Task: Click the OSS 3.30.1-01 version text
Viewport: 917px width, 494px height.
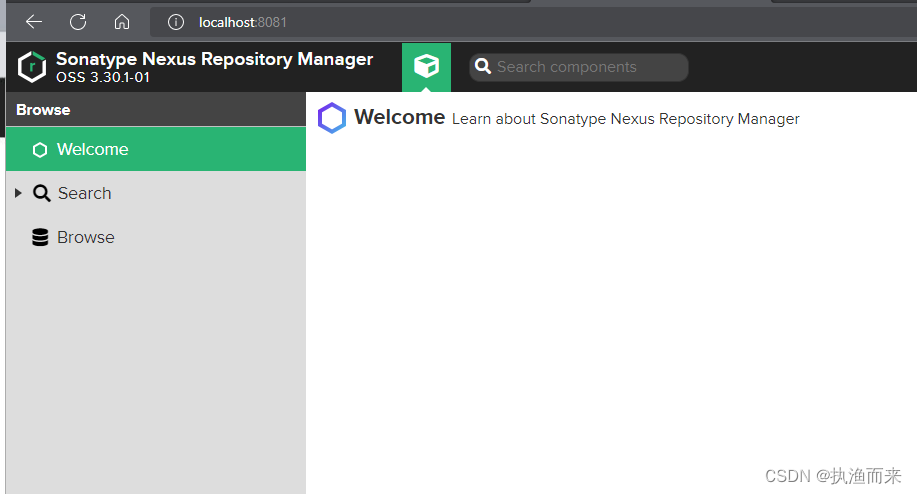Action: 103,77
